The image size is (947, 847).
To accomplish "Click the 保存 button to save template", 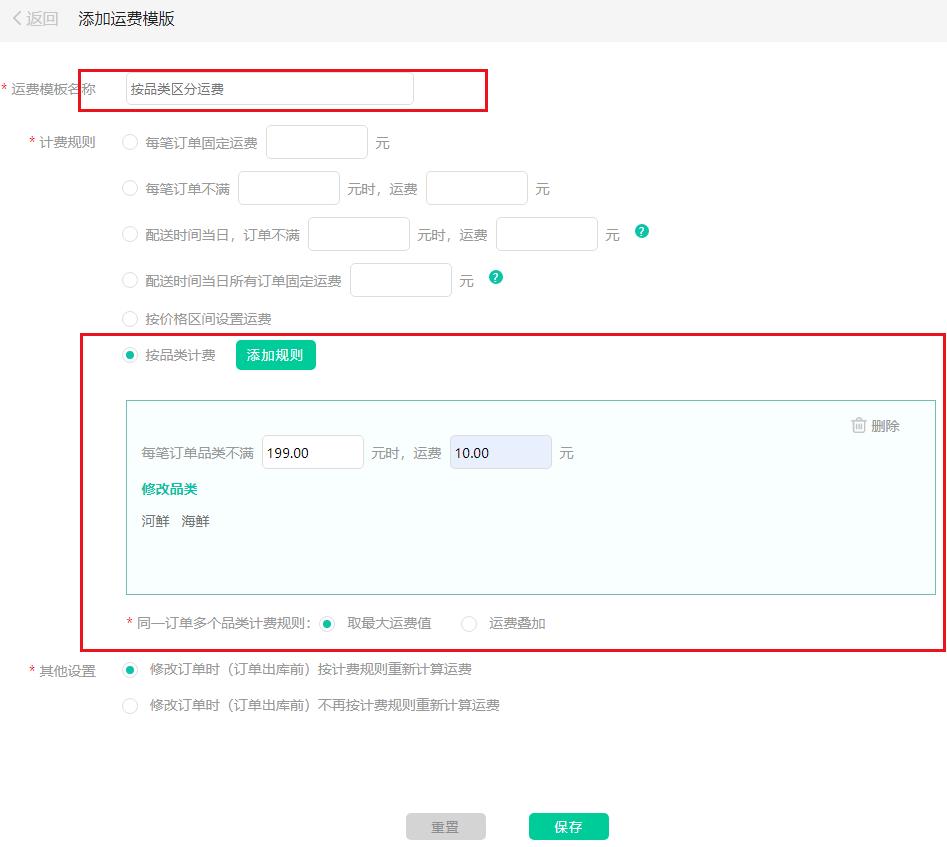I will pyautogui.click(x=568, y=826).
